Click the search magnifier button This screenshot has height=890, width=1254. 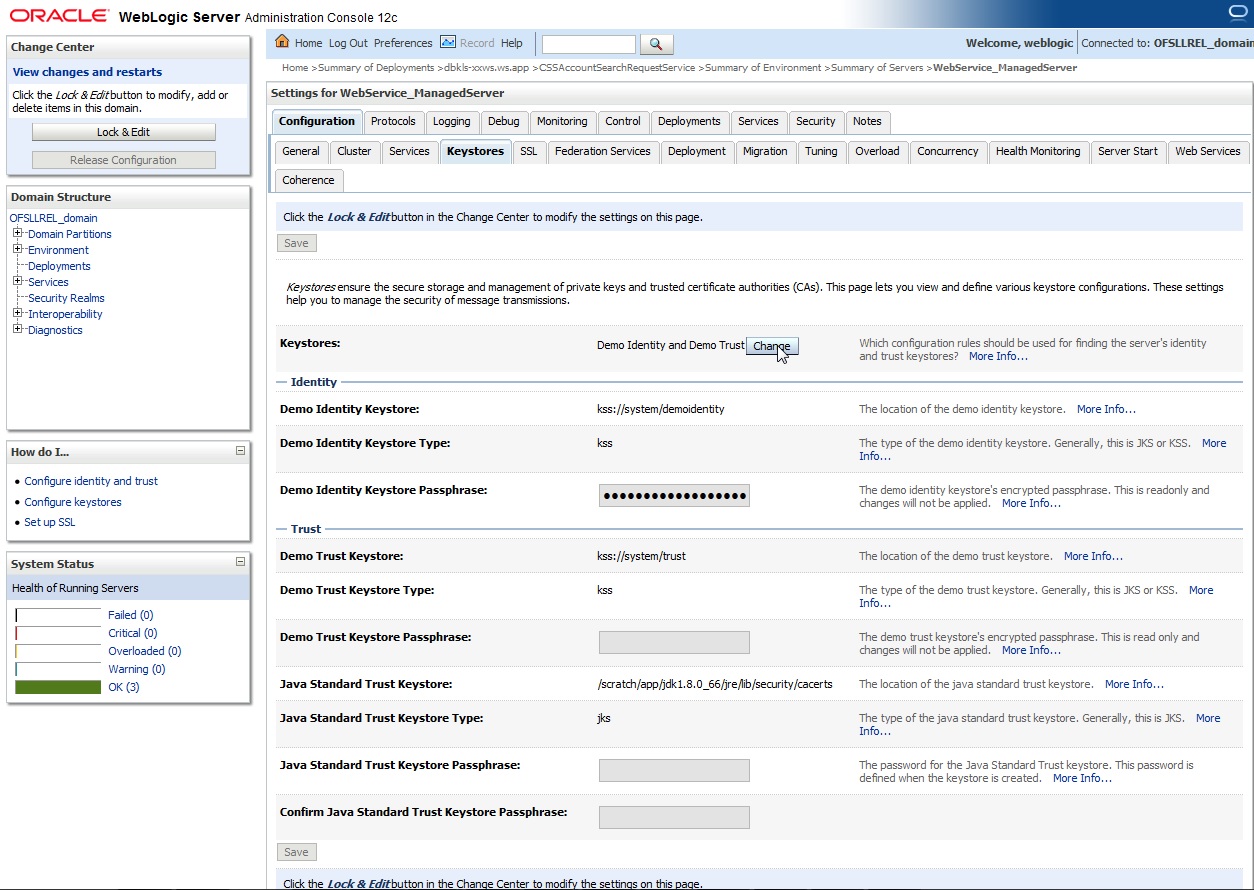click(x=656, y=44)
